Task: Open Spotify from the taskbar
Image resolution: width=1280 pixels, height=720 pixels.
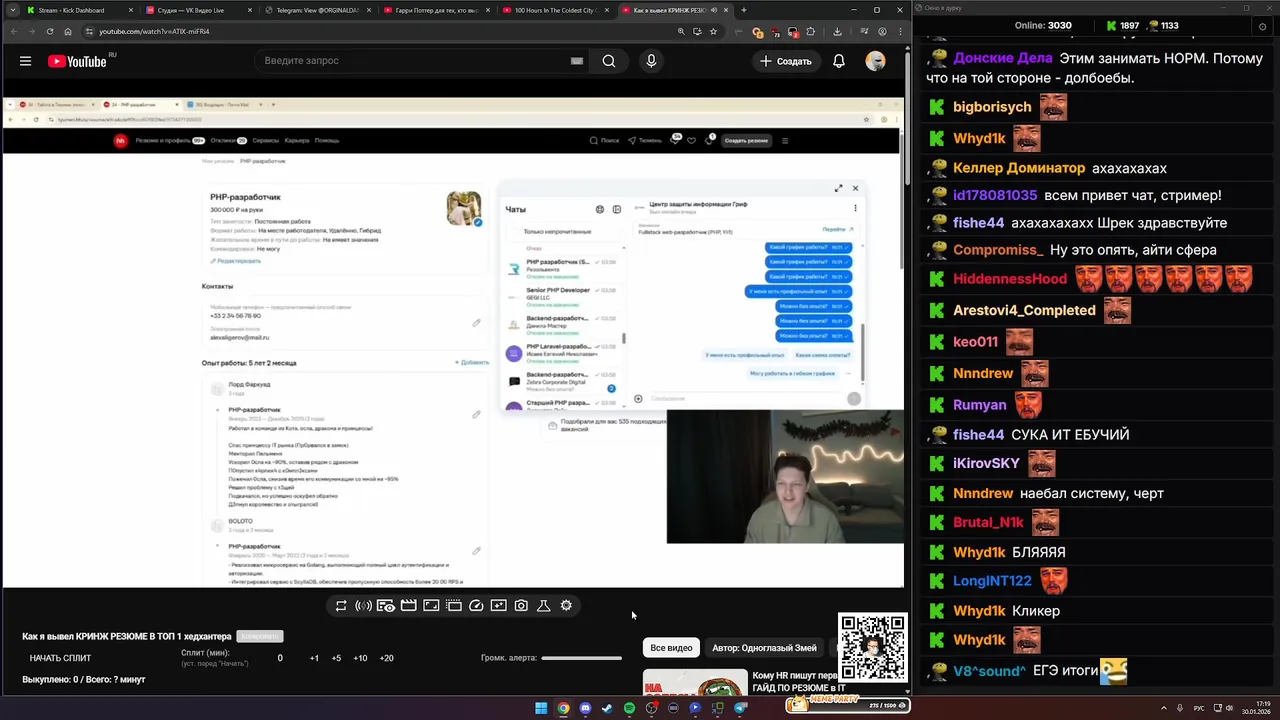Action: click(629, 708)
